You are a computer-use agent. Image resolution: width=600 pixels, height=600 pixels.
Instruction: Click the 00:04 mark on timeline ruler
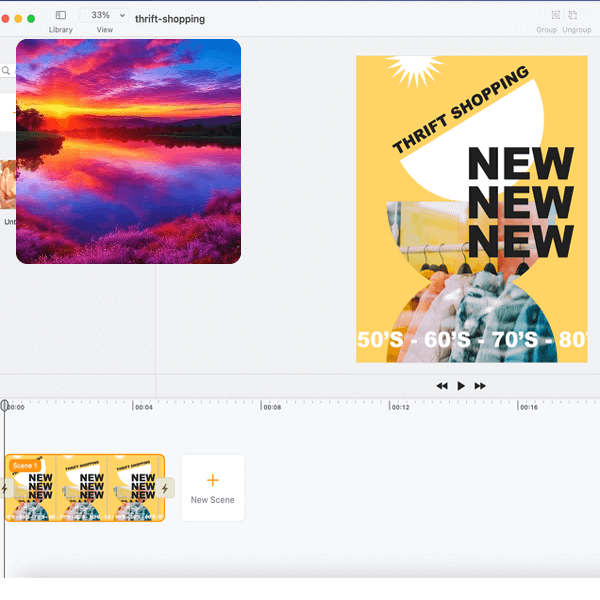(x=134, y=406)
